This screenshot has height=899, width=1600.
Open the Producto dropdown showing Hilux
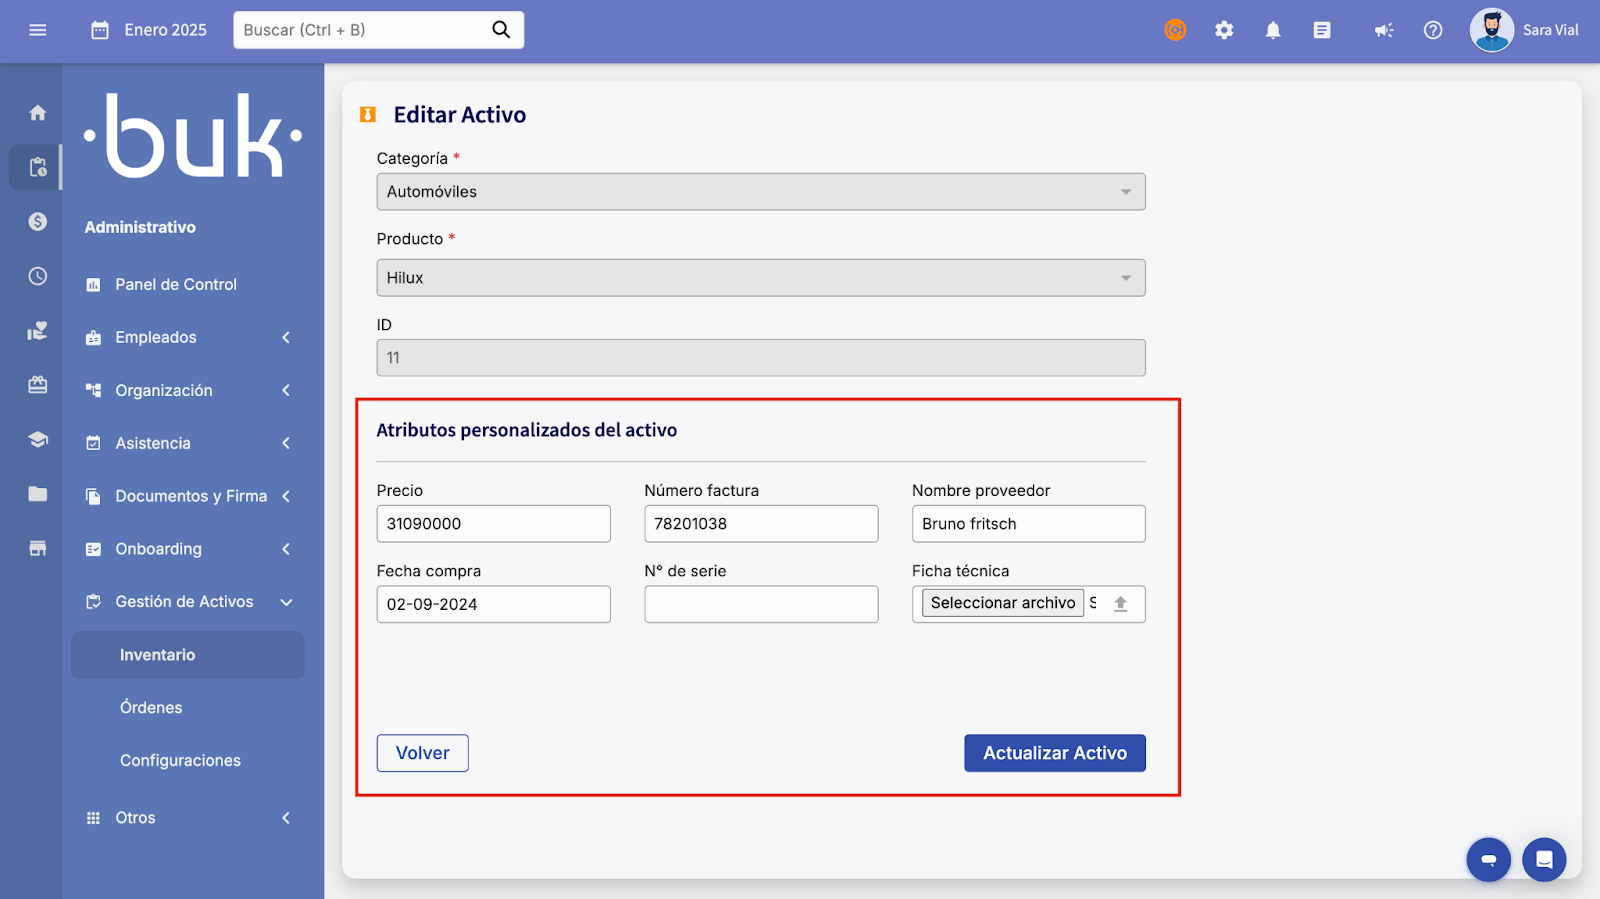(x=760, y=278)
